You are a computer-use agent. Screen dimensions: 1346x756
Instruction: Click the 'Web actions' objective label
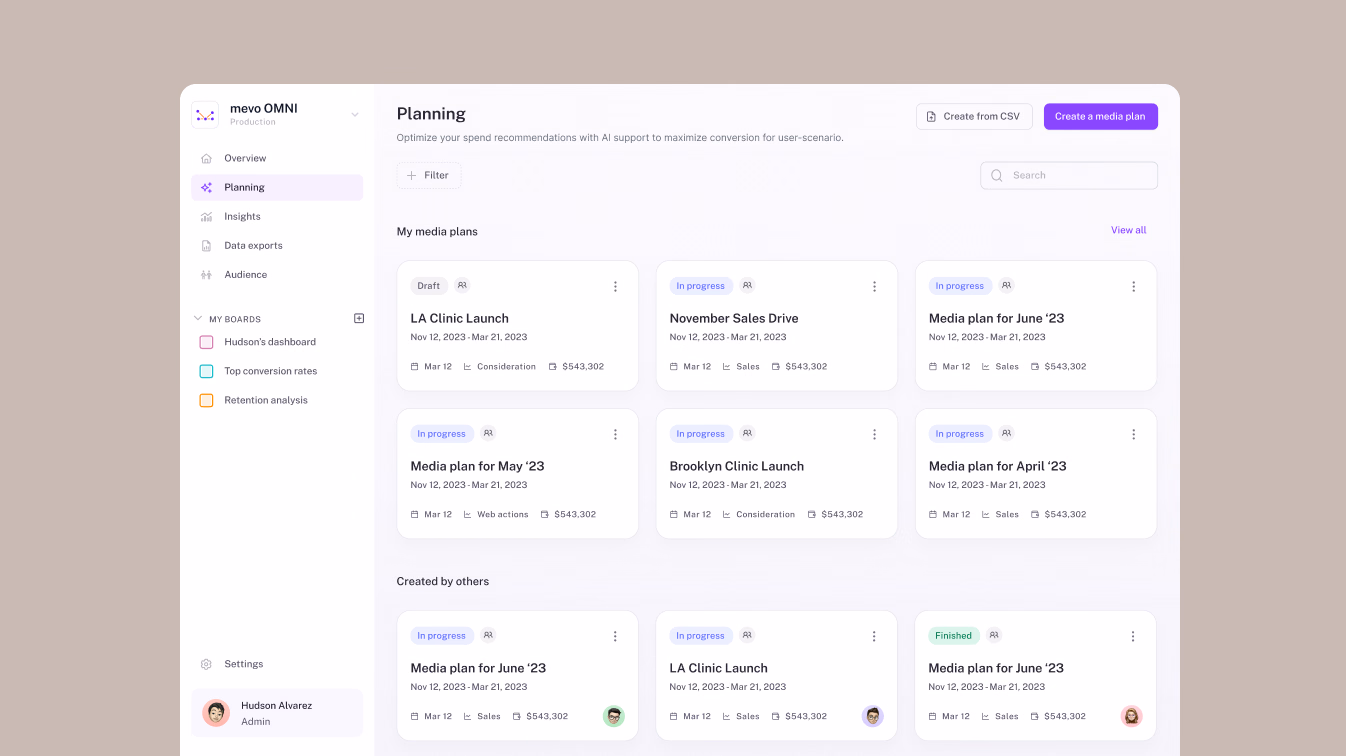[502, 514]
